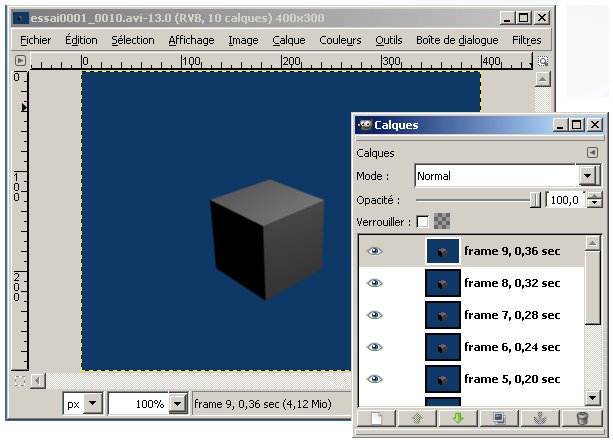The height and width of the screenshot is (443, 613).
Task: Open the Boîte de dialogue menu
Action: 457,40
